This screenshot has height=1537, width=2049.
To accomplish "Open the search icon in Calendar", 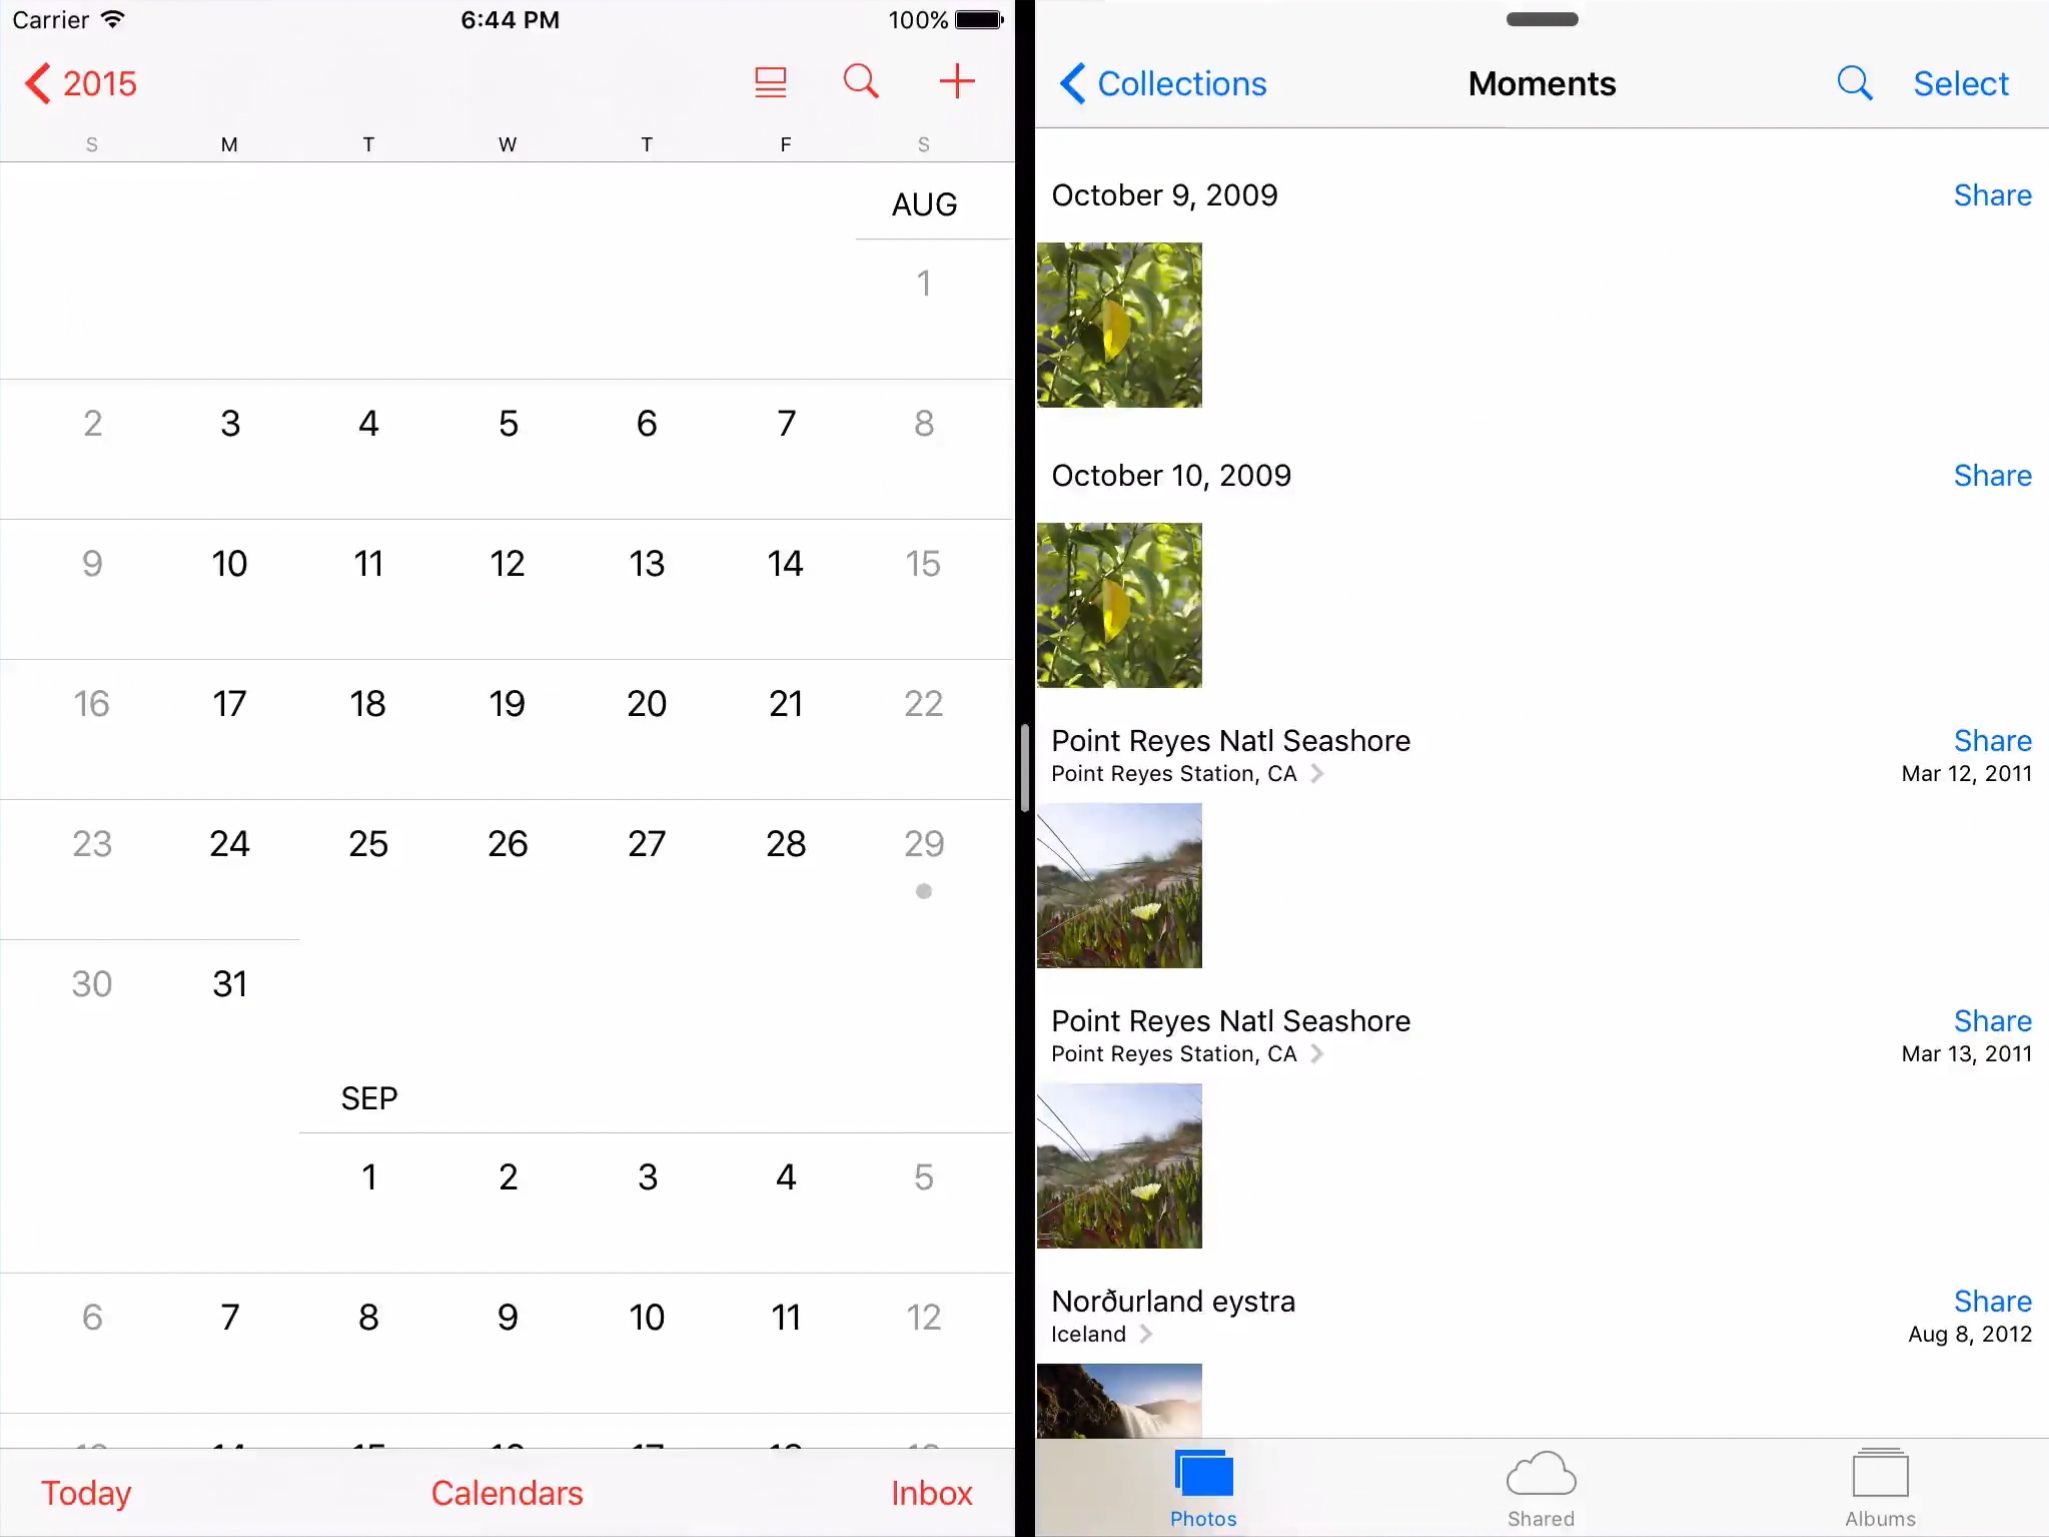I will pyautogui.click(x=862, y=82).
